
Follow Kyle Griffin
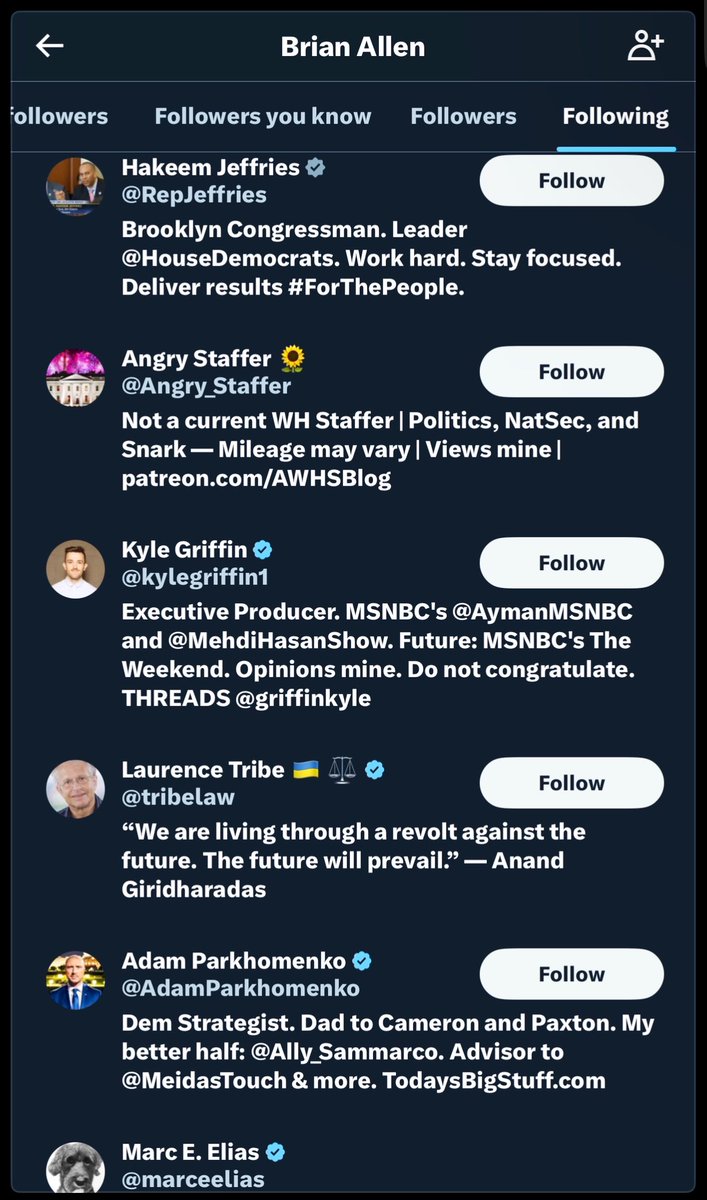[571, 563]
